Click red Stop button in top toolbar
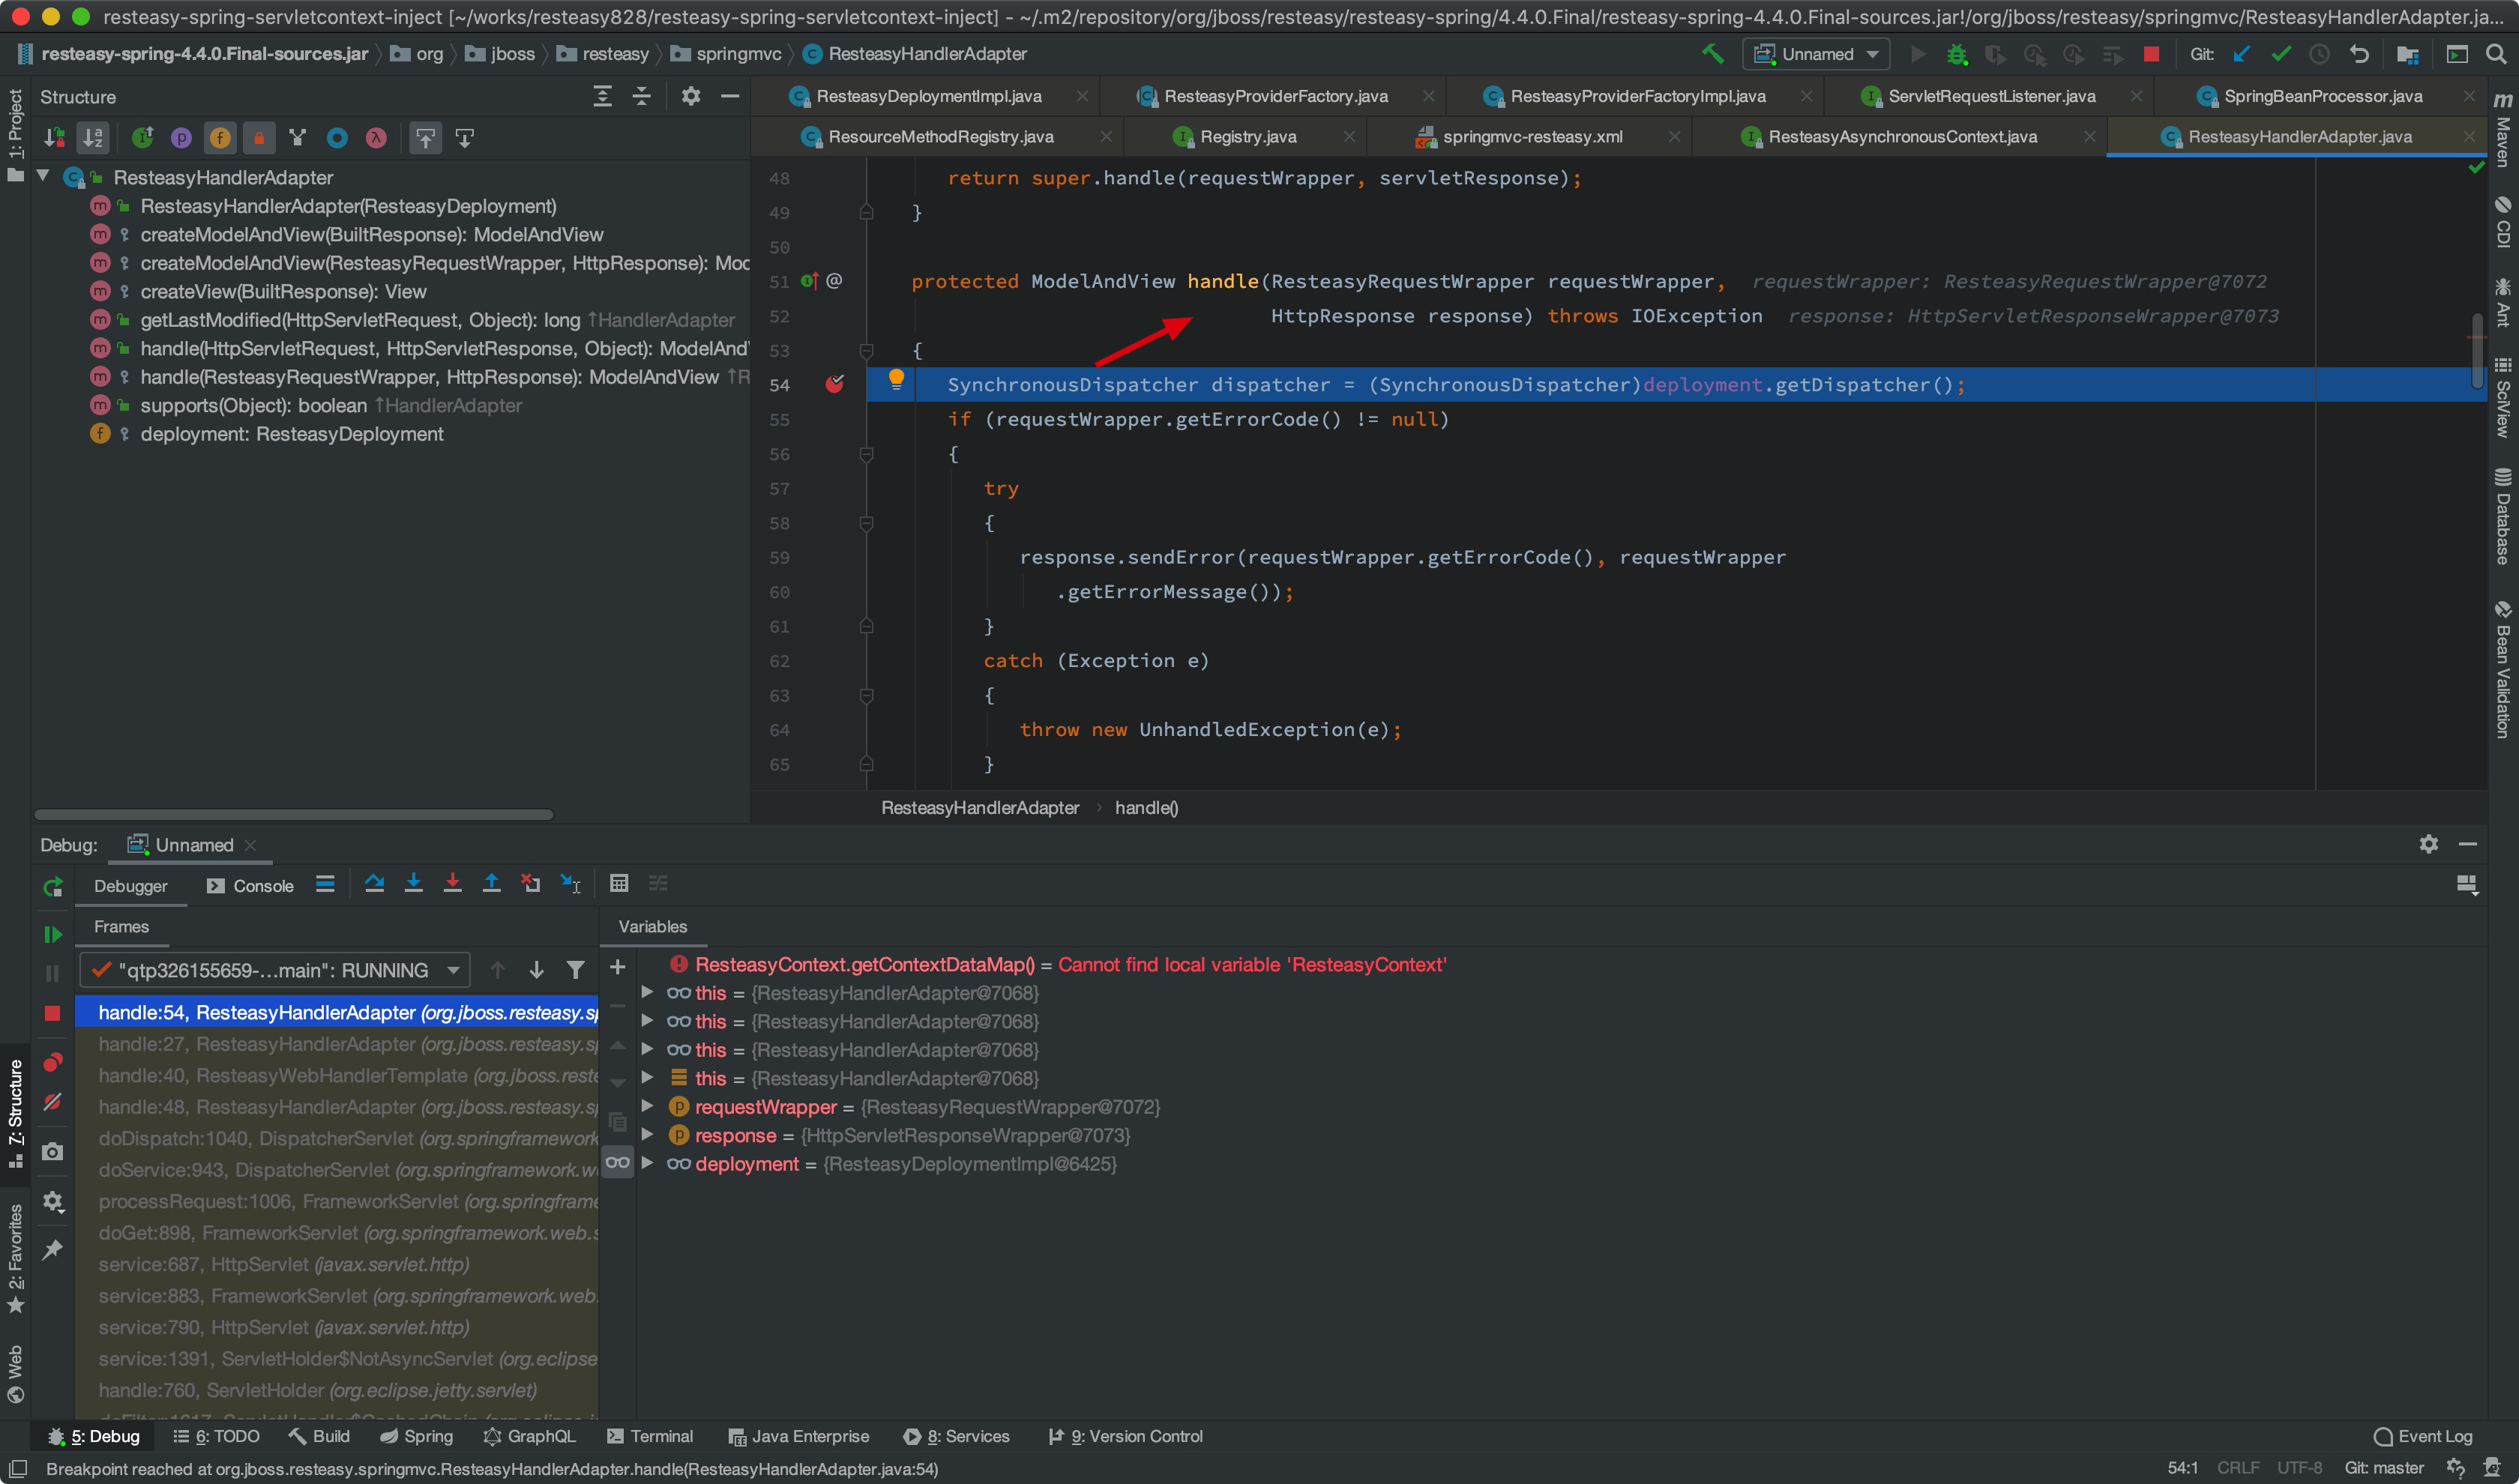This screenshot has width=2519, height=1484. pos(2151,54)
